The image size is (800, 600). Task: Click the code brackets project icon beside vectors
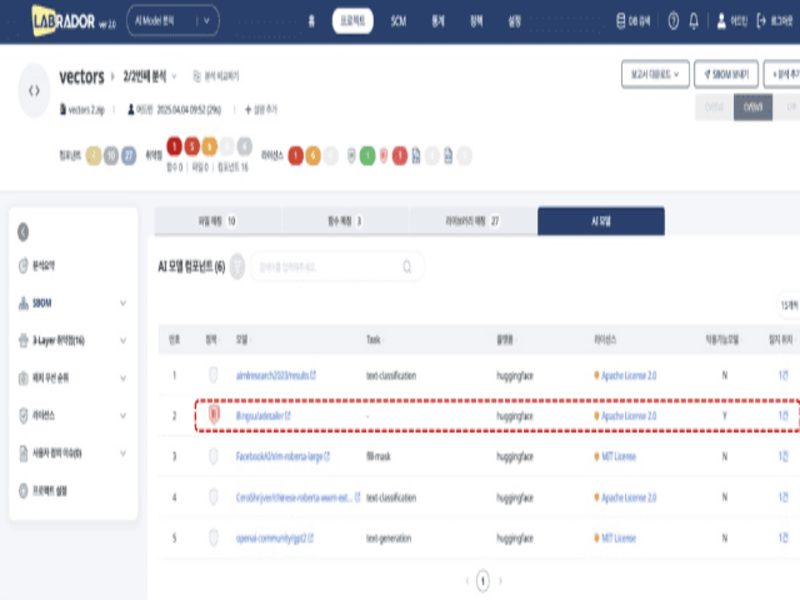34,90
